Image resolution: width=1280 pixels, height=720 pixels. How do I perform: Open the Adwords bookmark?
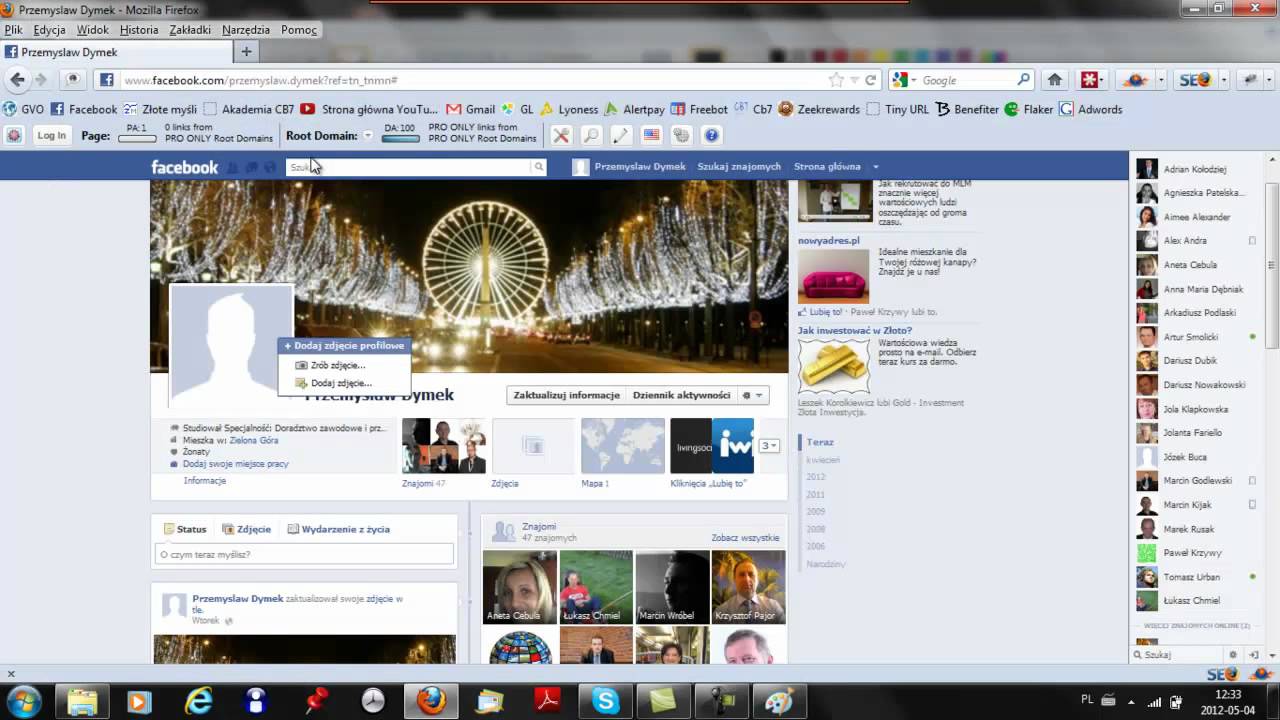tap(1091, 109)
